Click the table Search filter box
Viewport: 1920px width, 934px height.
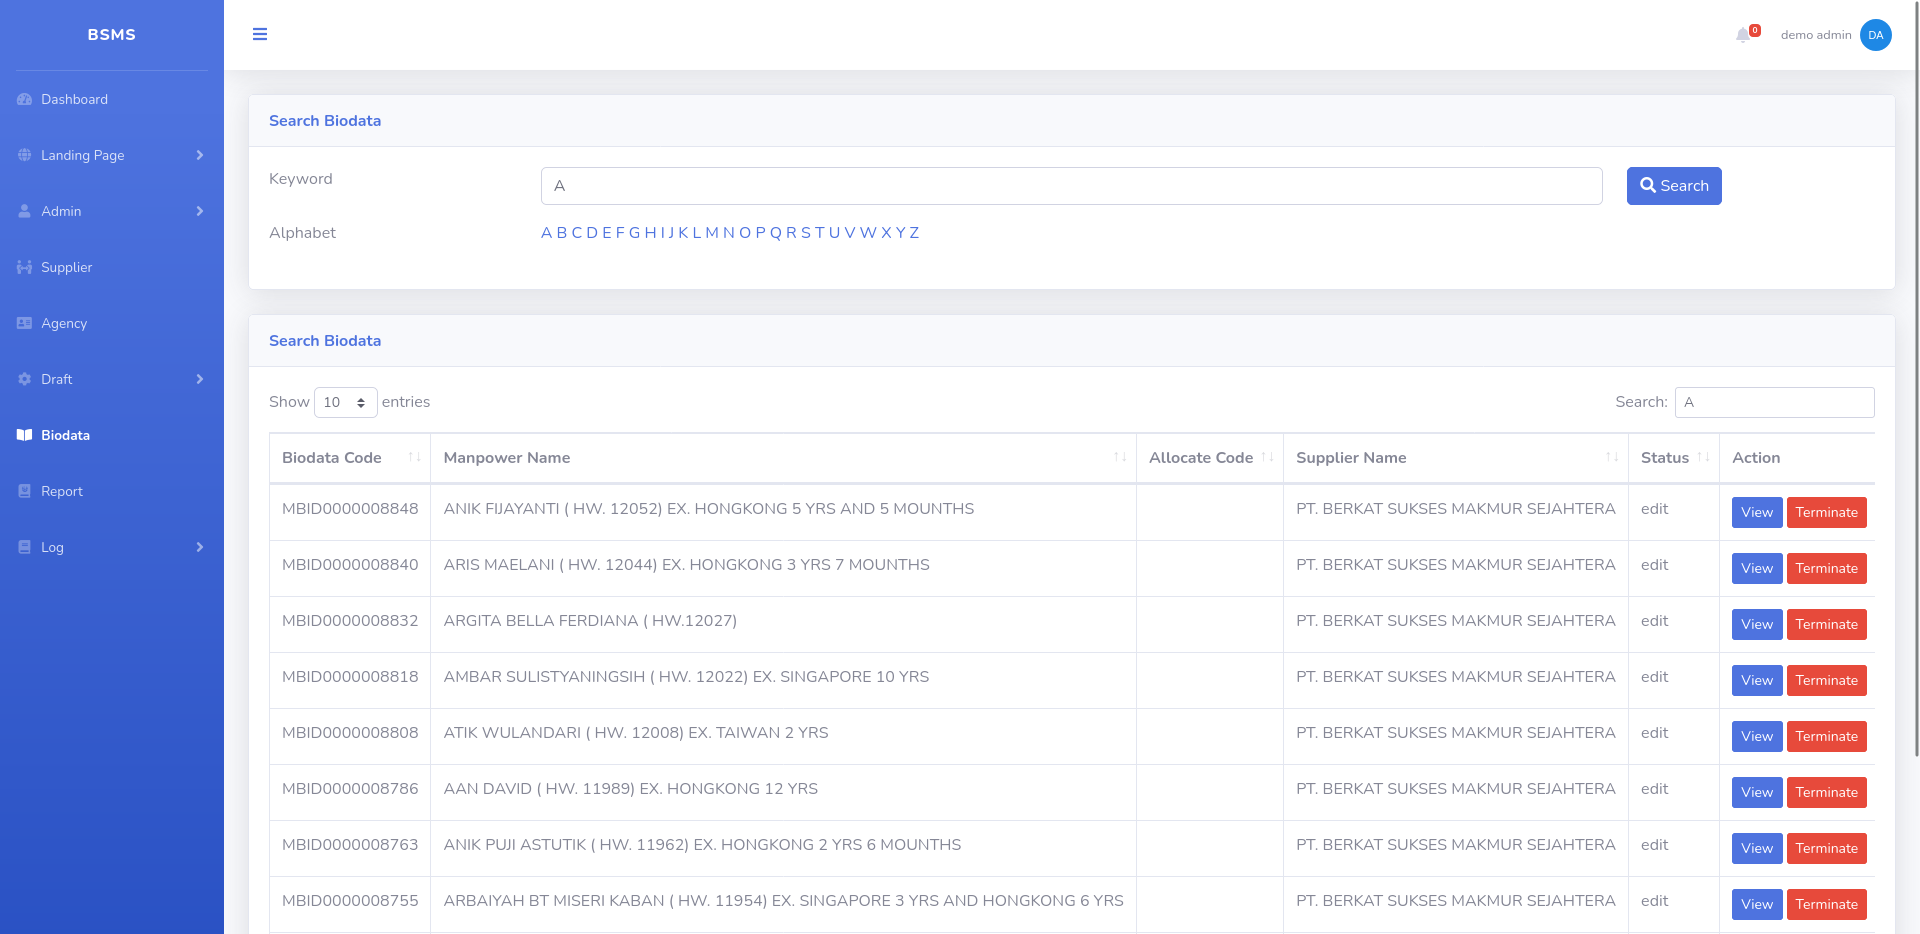(x=1774, y=402)
